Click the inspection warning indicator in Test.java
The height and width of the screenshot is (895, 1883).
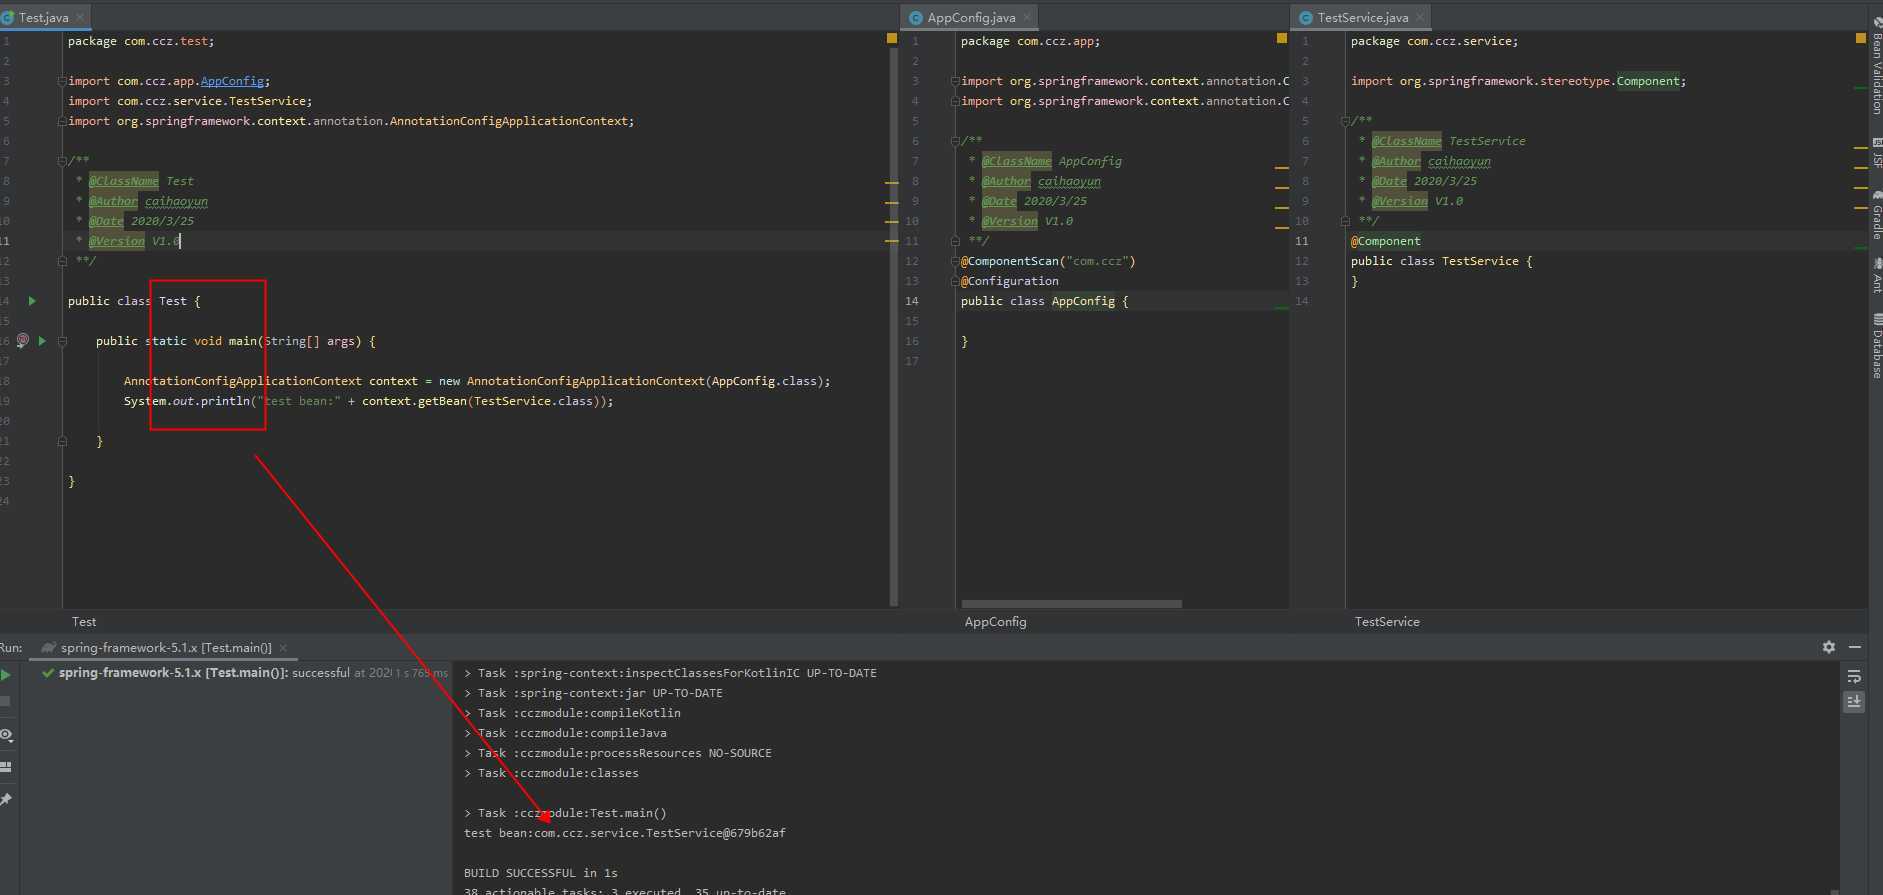click(x=892, y=38)
